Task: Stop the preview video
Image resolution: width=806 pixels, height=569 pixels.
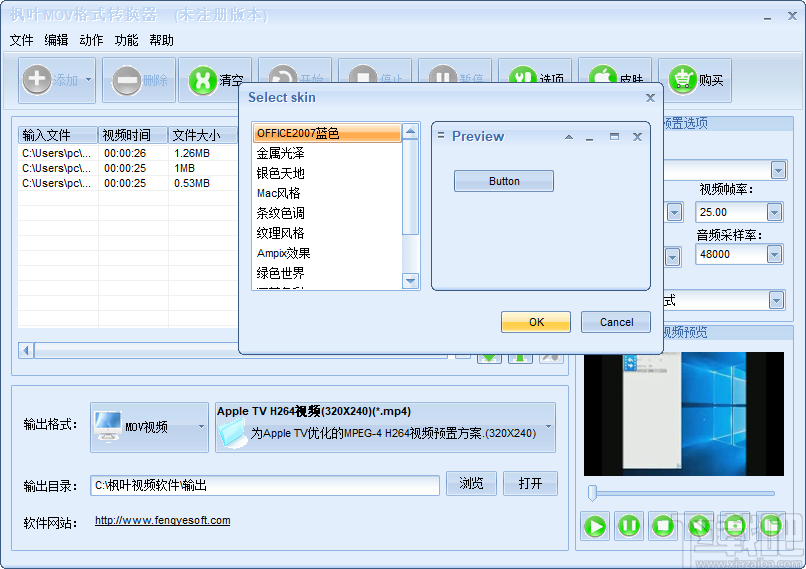Action: (x=663, y=526)
